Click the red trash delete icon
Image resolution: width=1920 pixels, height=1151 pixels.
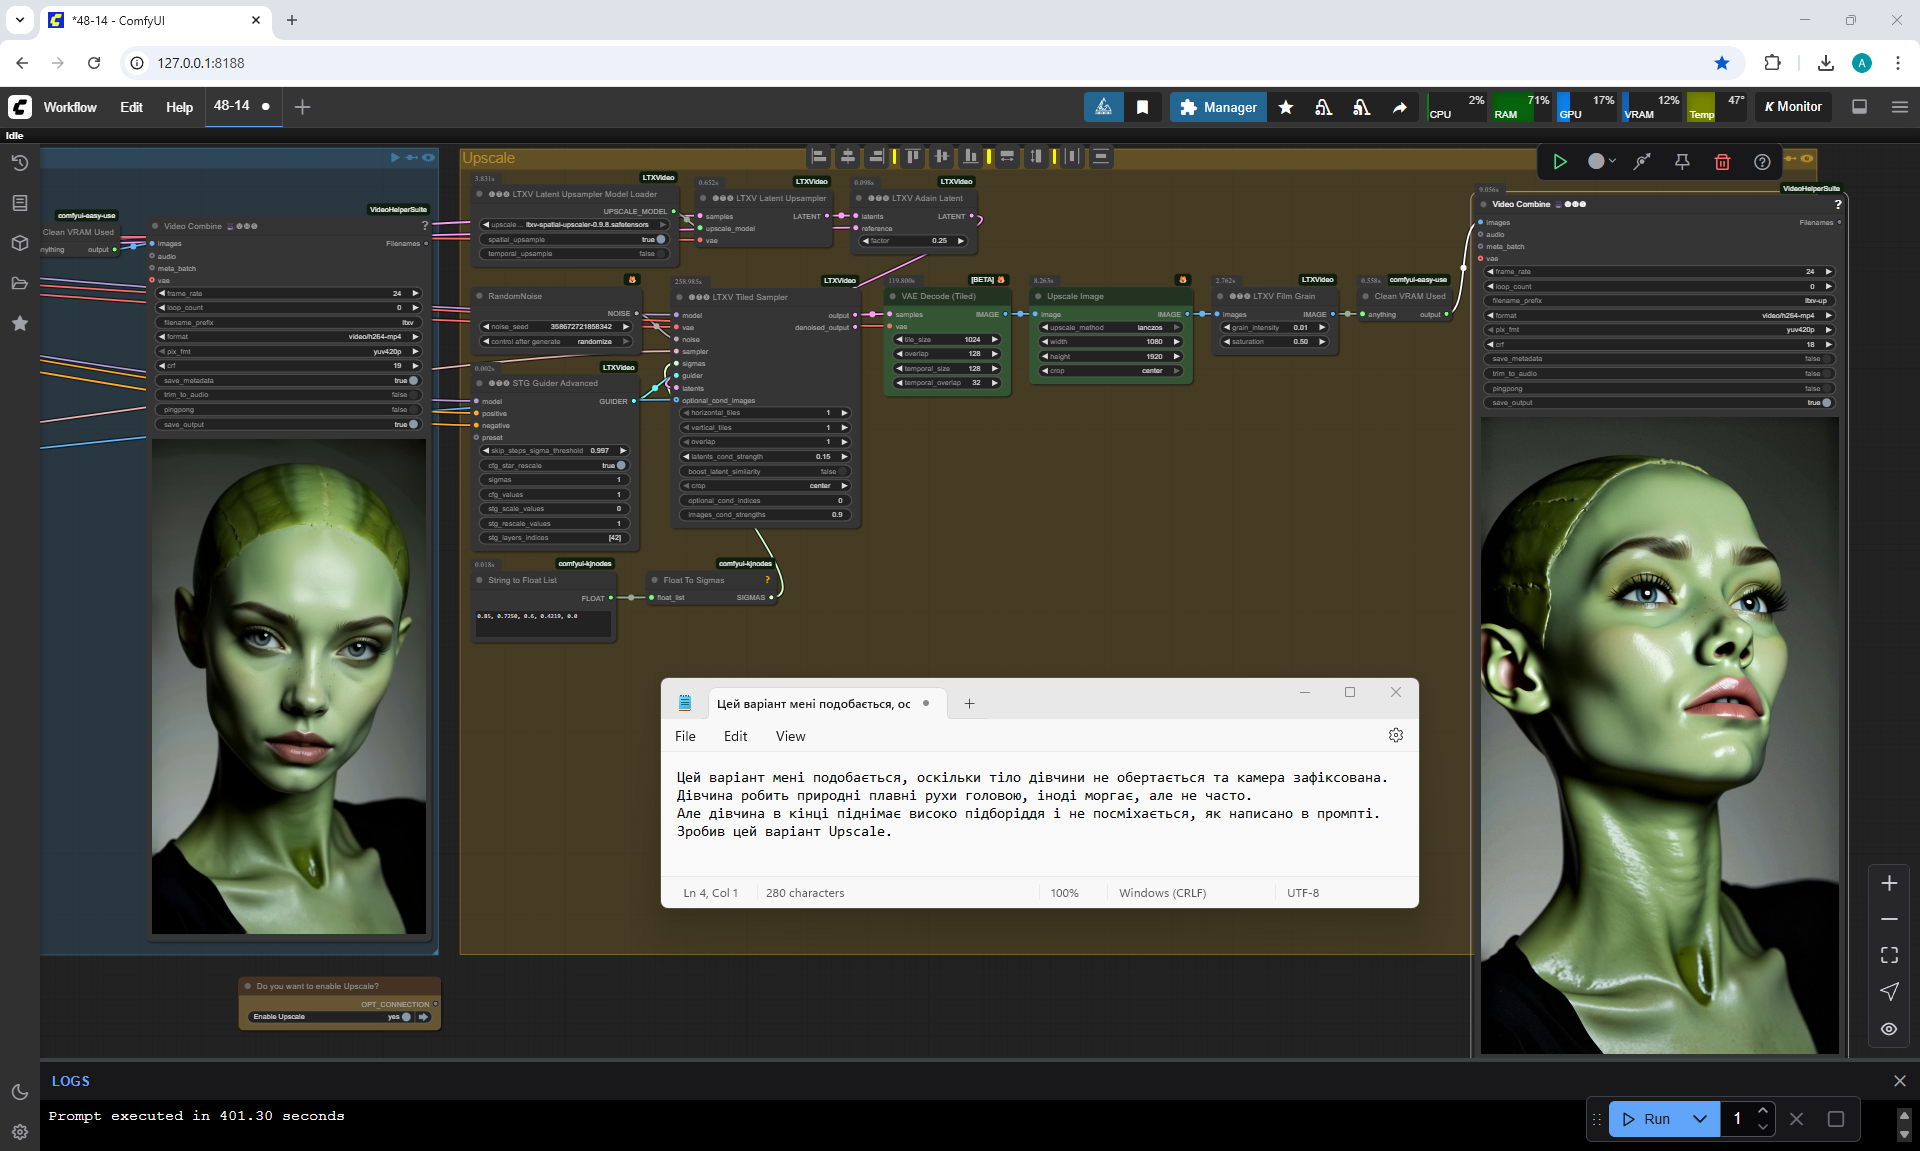[1722, 162]
